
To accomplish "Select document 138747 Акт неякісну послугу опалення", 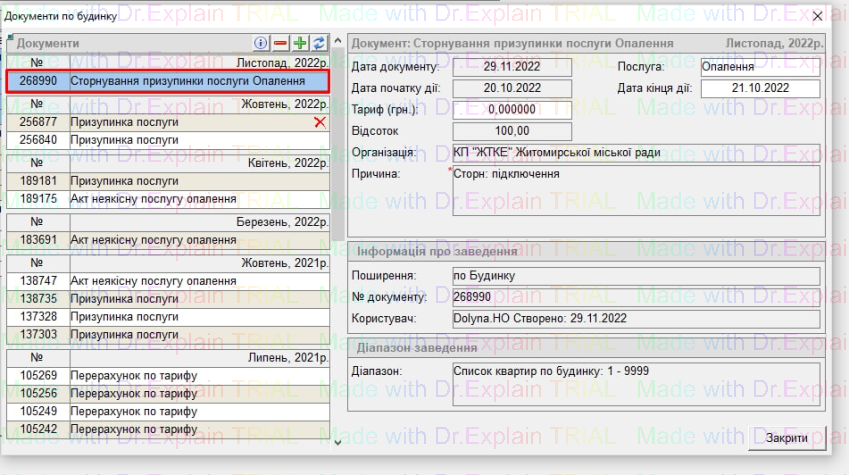I will [x=167, y=282].
